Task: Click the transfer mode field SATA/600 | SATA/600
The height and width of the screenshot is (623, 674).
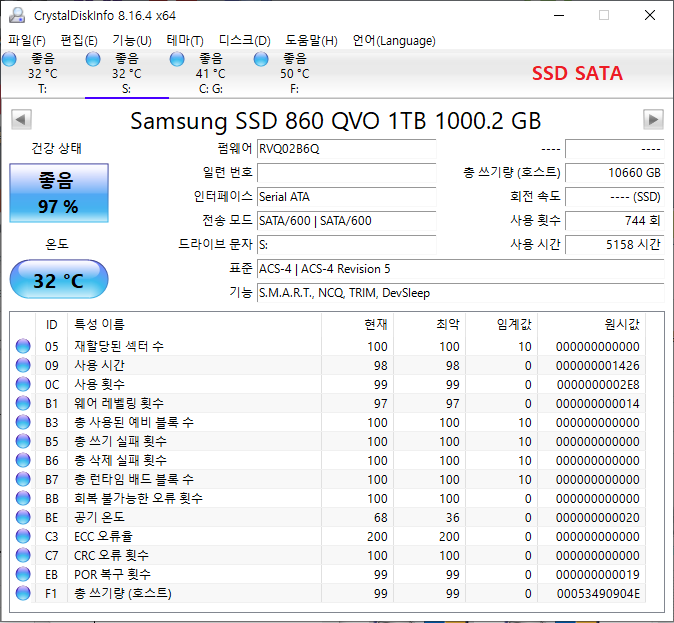Action: coord(346,221)
